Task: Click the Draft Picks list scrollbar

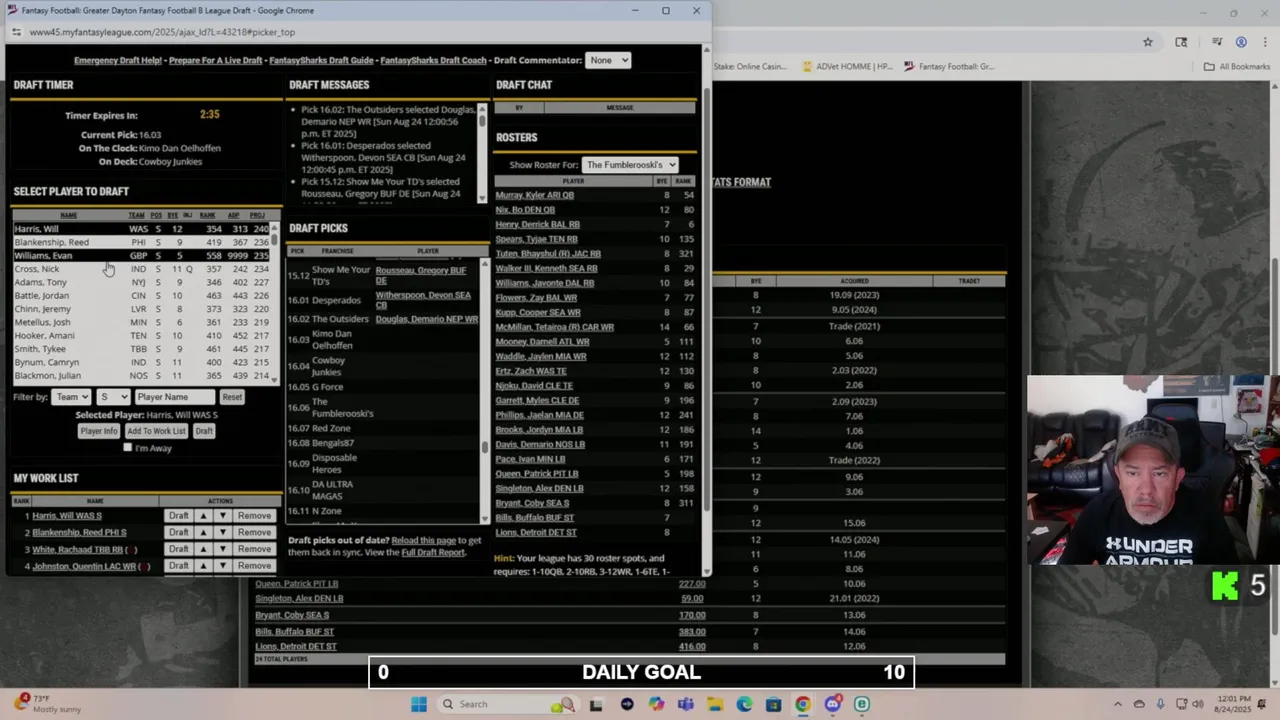Action: (x=485, y=390)
